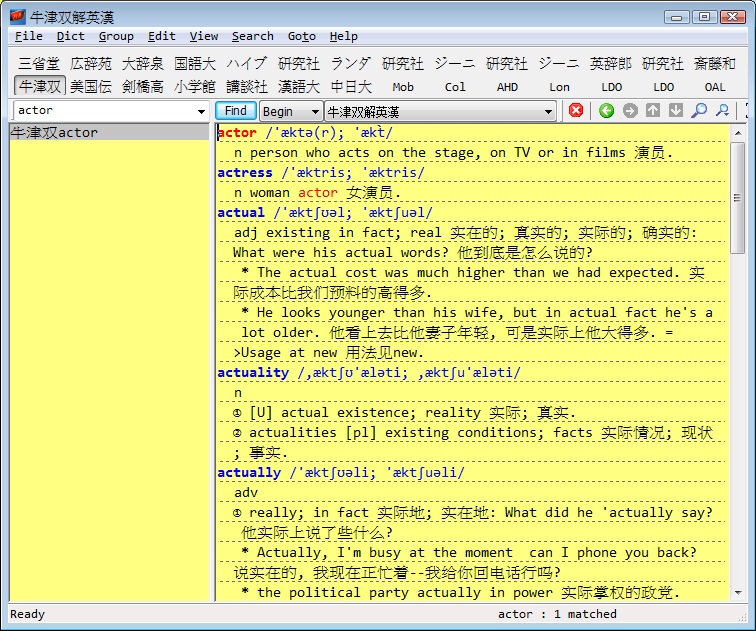Click the content scrollbar down arrow
The image size is (756, 631).
pyautogui.click(x=738, y=593)
